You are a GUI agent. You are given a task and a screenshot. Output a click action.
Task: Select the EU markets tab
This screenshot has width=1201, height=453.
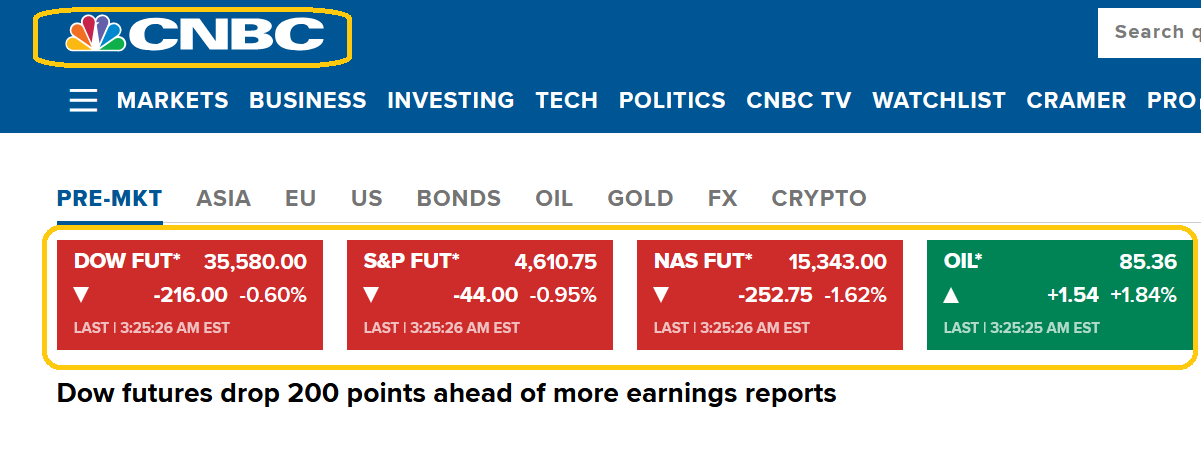tap(300, 198)
